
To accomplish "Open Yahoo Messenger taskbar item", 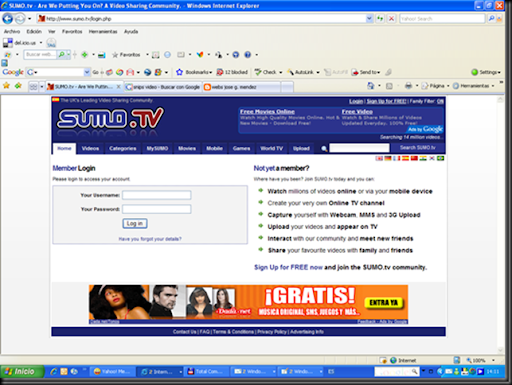I will (113, 371).
